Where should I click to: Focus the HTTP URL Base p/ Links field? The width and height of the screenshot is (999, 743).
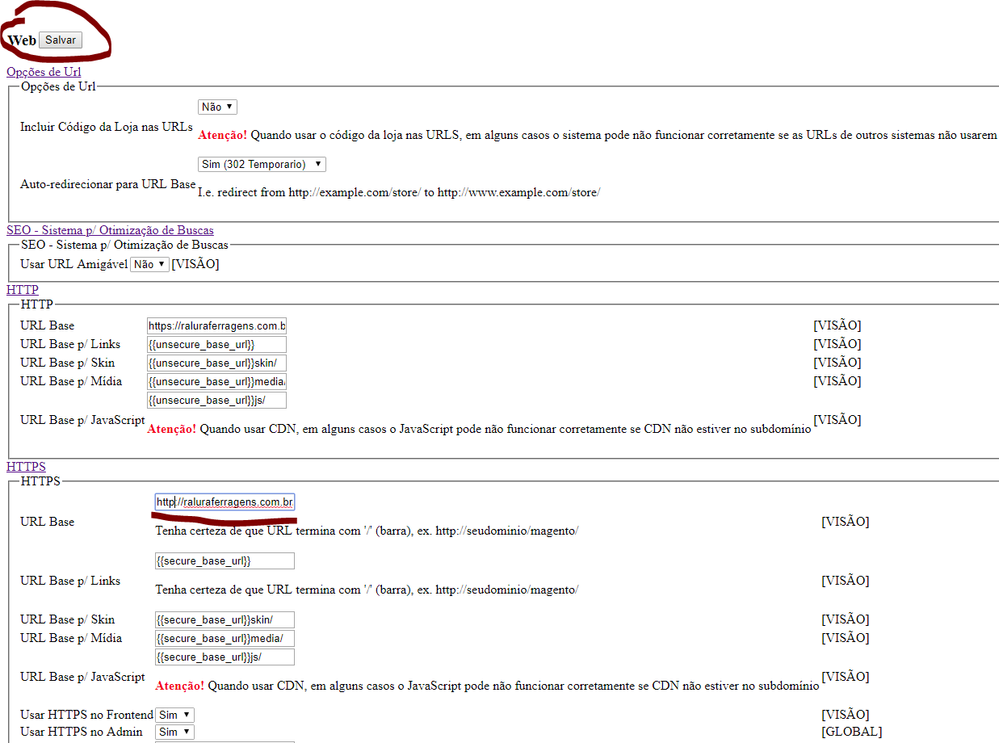(216, 344)
